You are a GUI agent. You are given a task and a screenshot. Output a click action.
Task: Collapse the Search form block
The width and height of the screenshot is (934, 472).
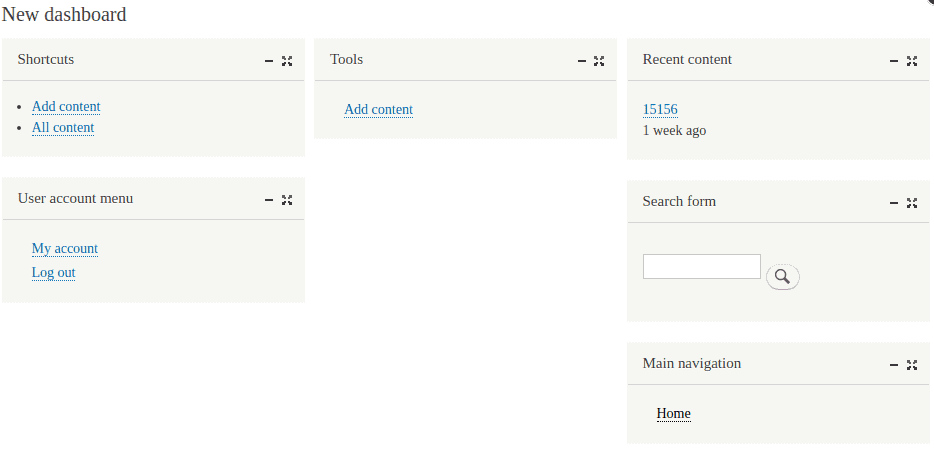click(893, 203)
